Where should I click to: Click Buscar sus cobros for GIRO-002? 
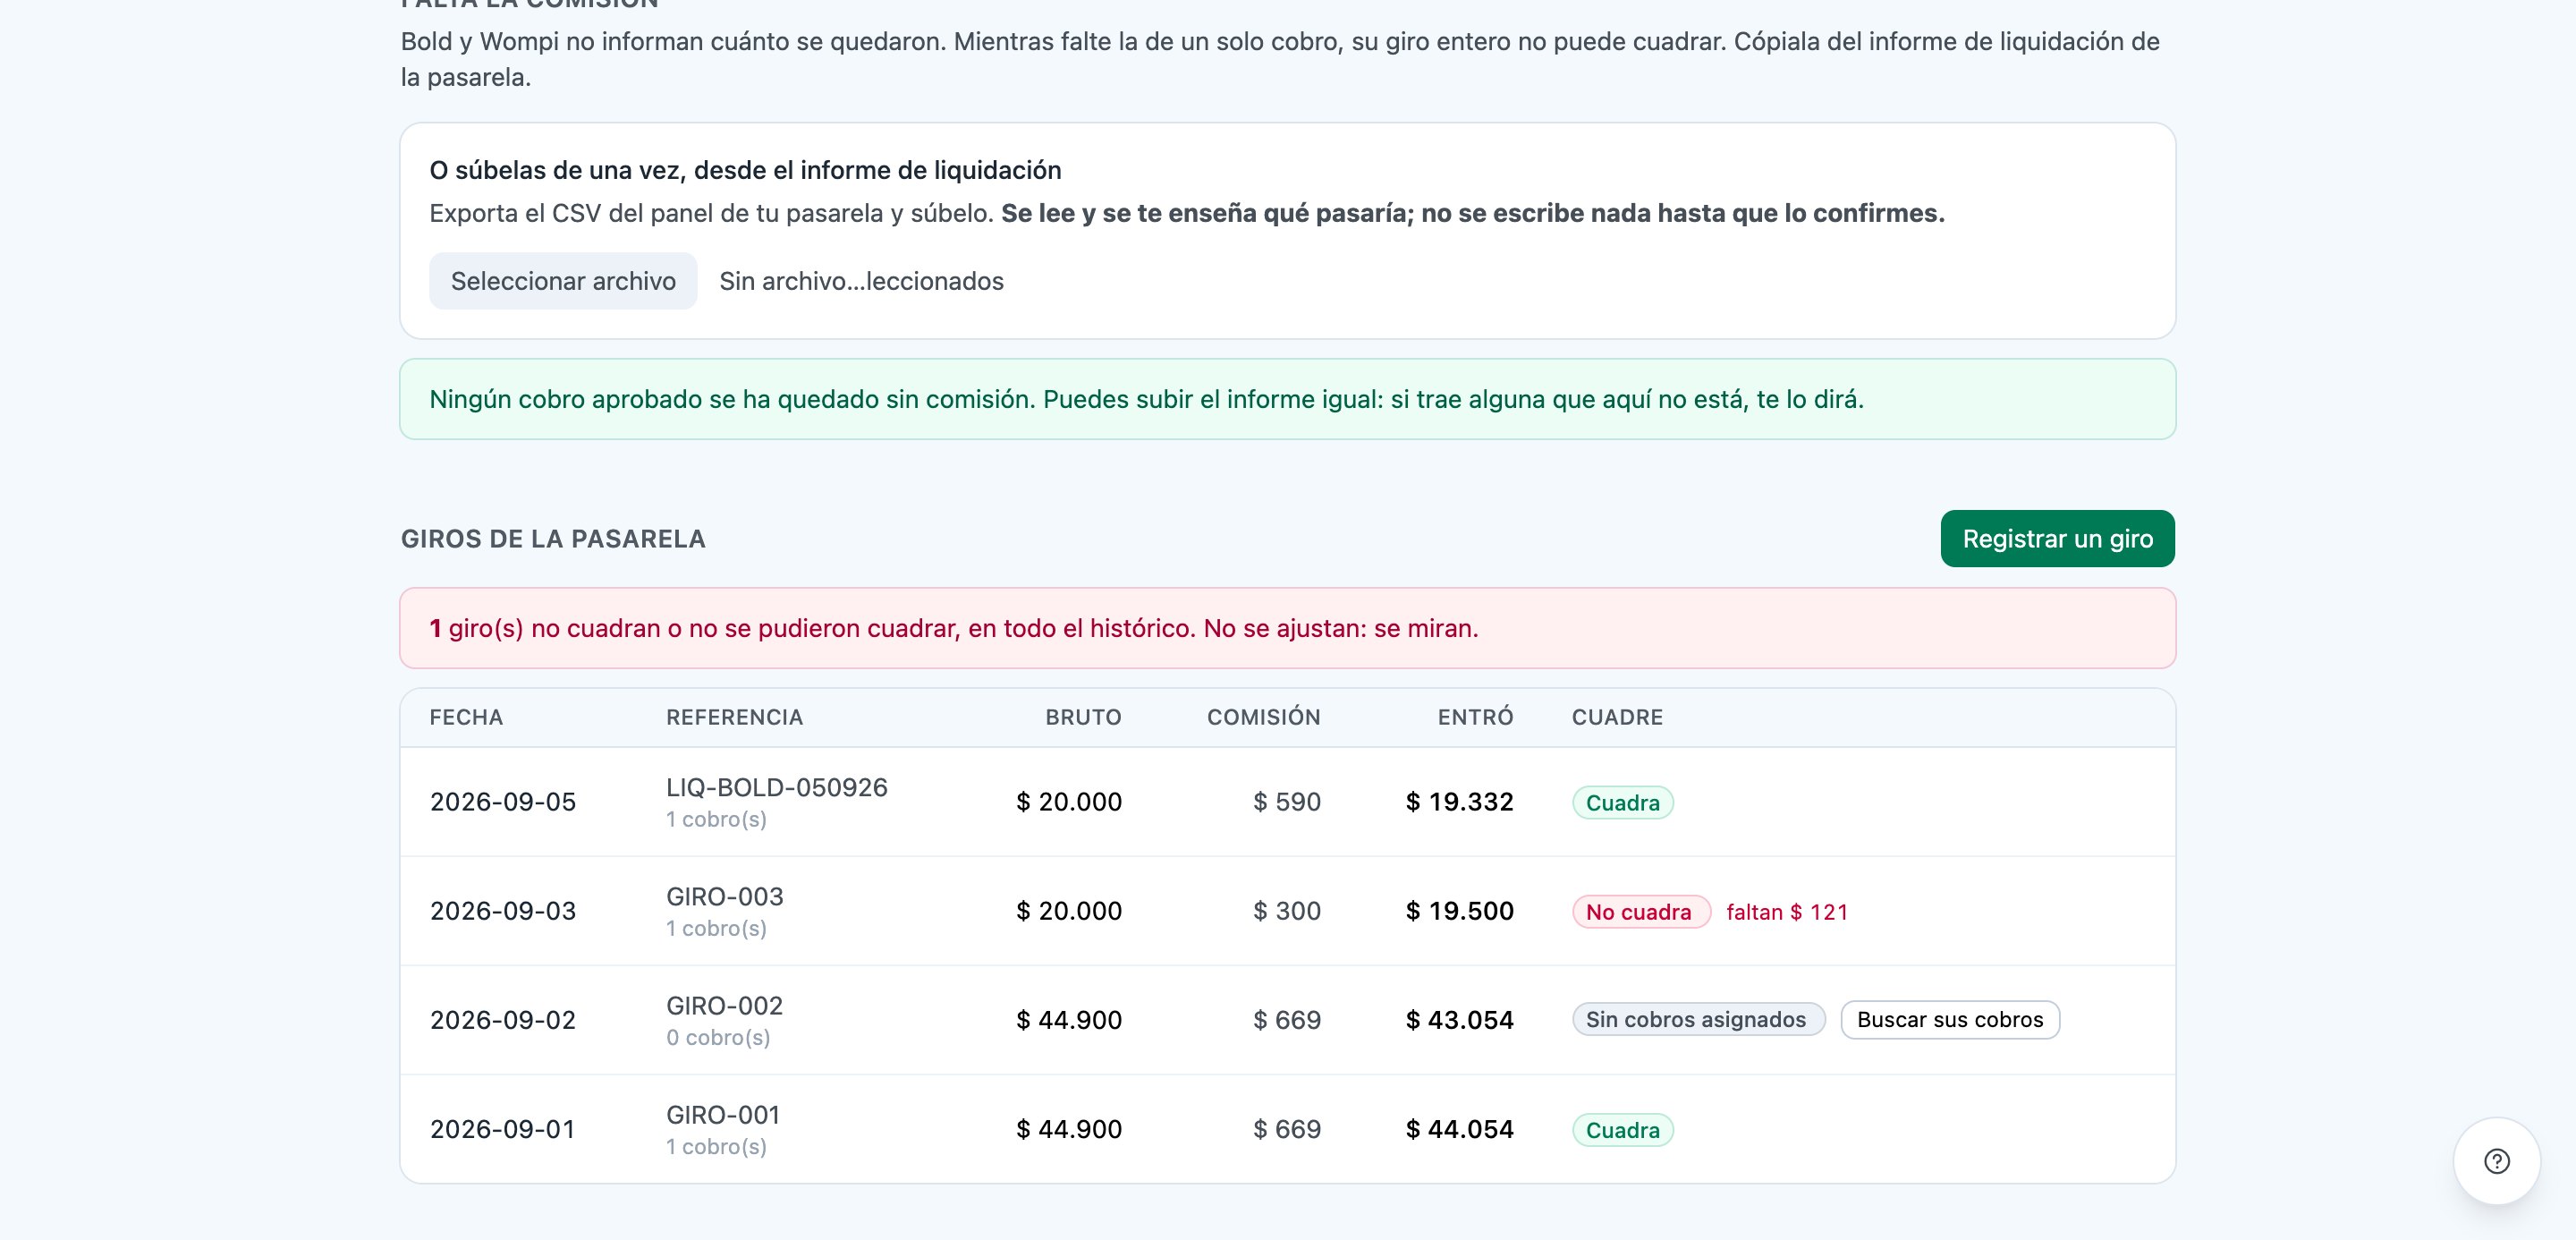(x=1950, y=1020)
